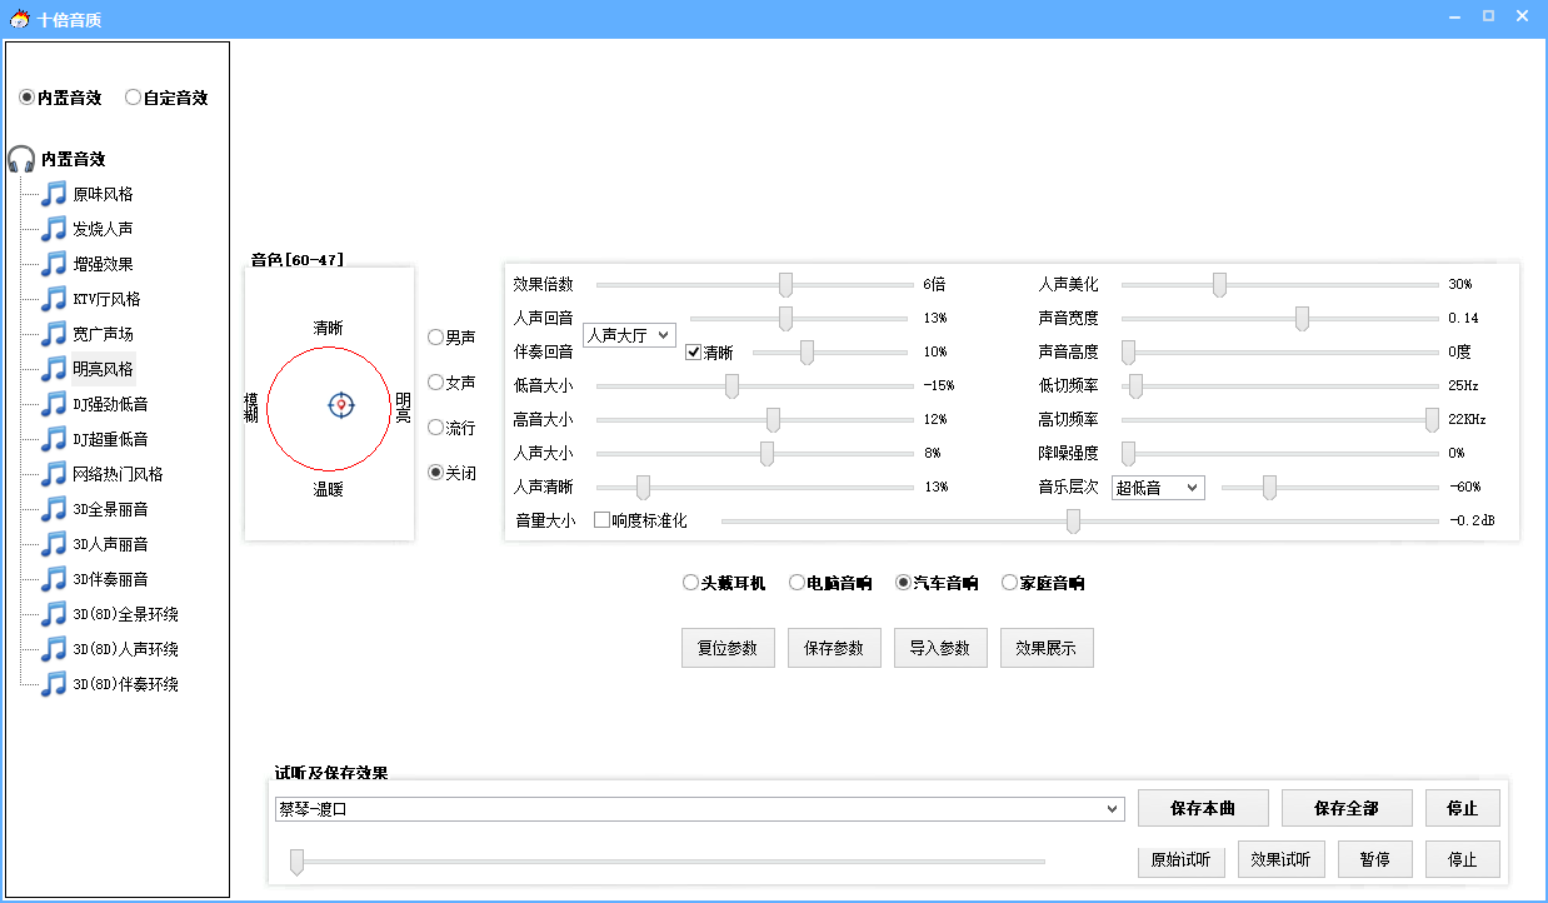
Task: Click 停止 button next to 保存全部
Action: [x=1463, y=808]
